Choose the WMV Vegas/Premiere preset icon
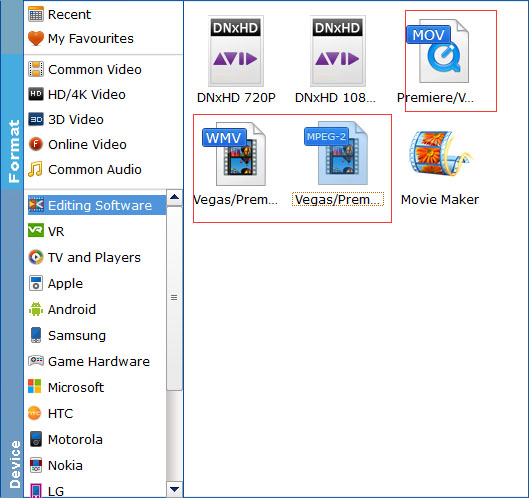This screenshot has height=498, width=529. [234, 154]
